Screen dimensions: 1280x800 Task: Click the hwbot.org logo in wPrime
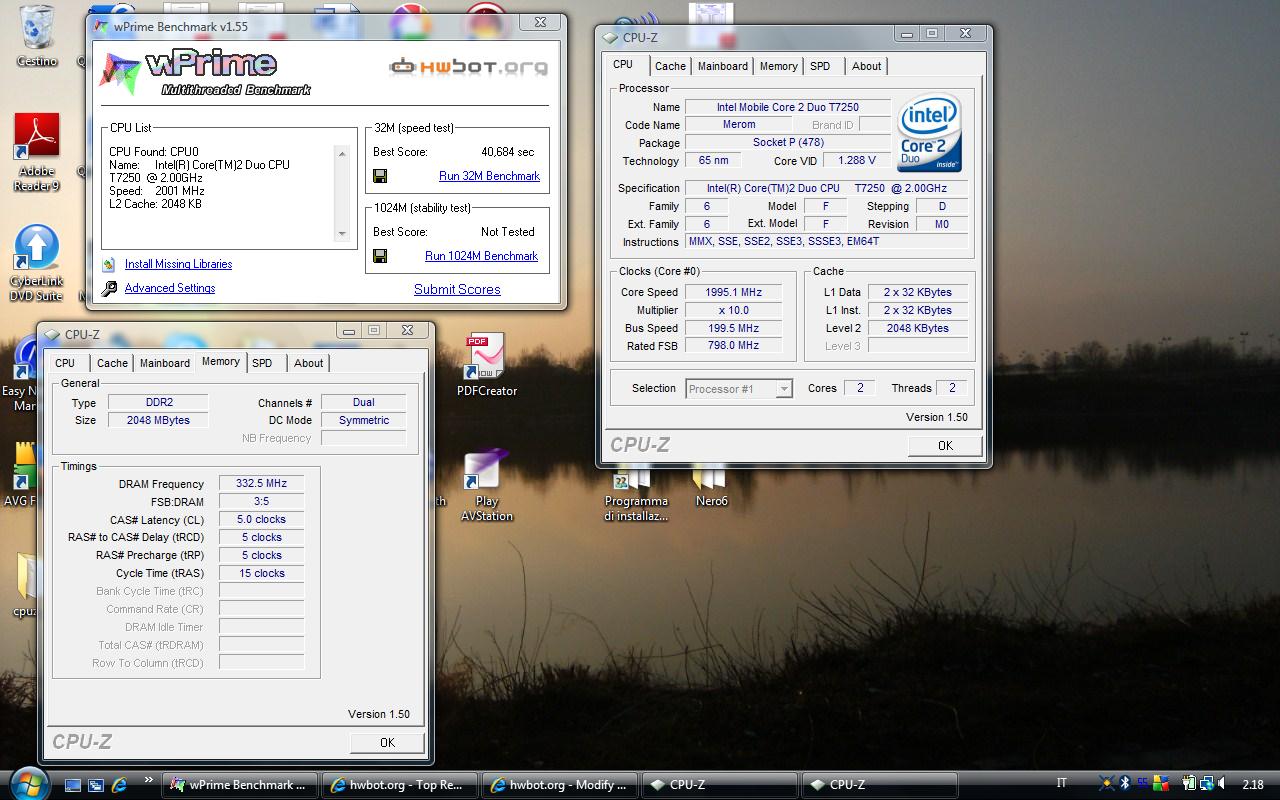[x=468, y=67]
